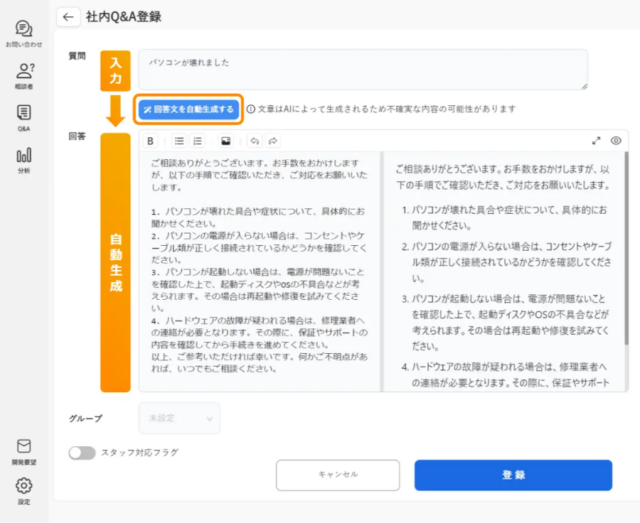Click the back arrow next to 社内Q&A登録
Screen dimensions: 640x523
(68, 17)
